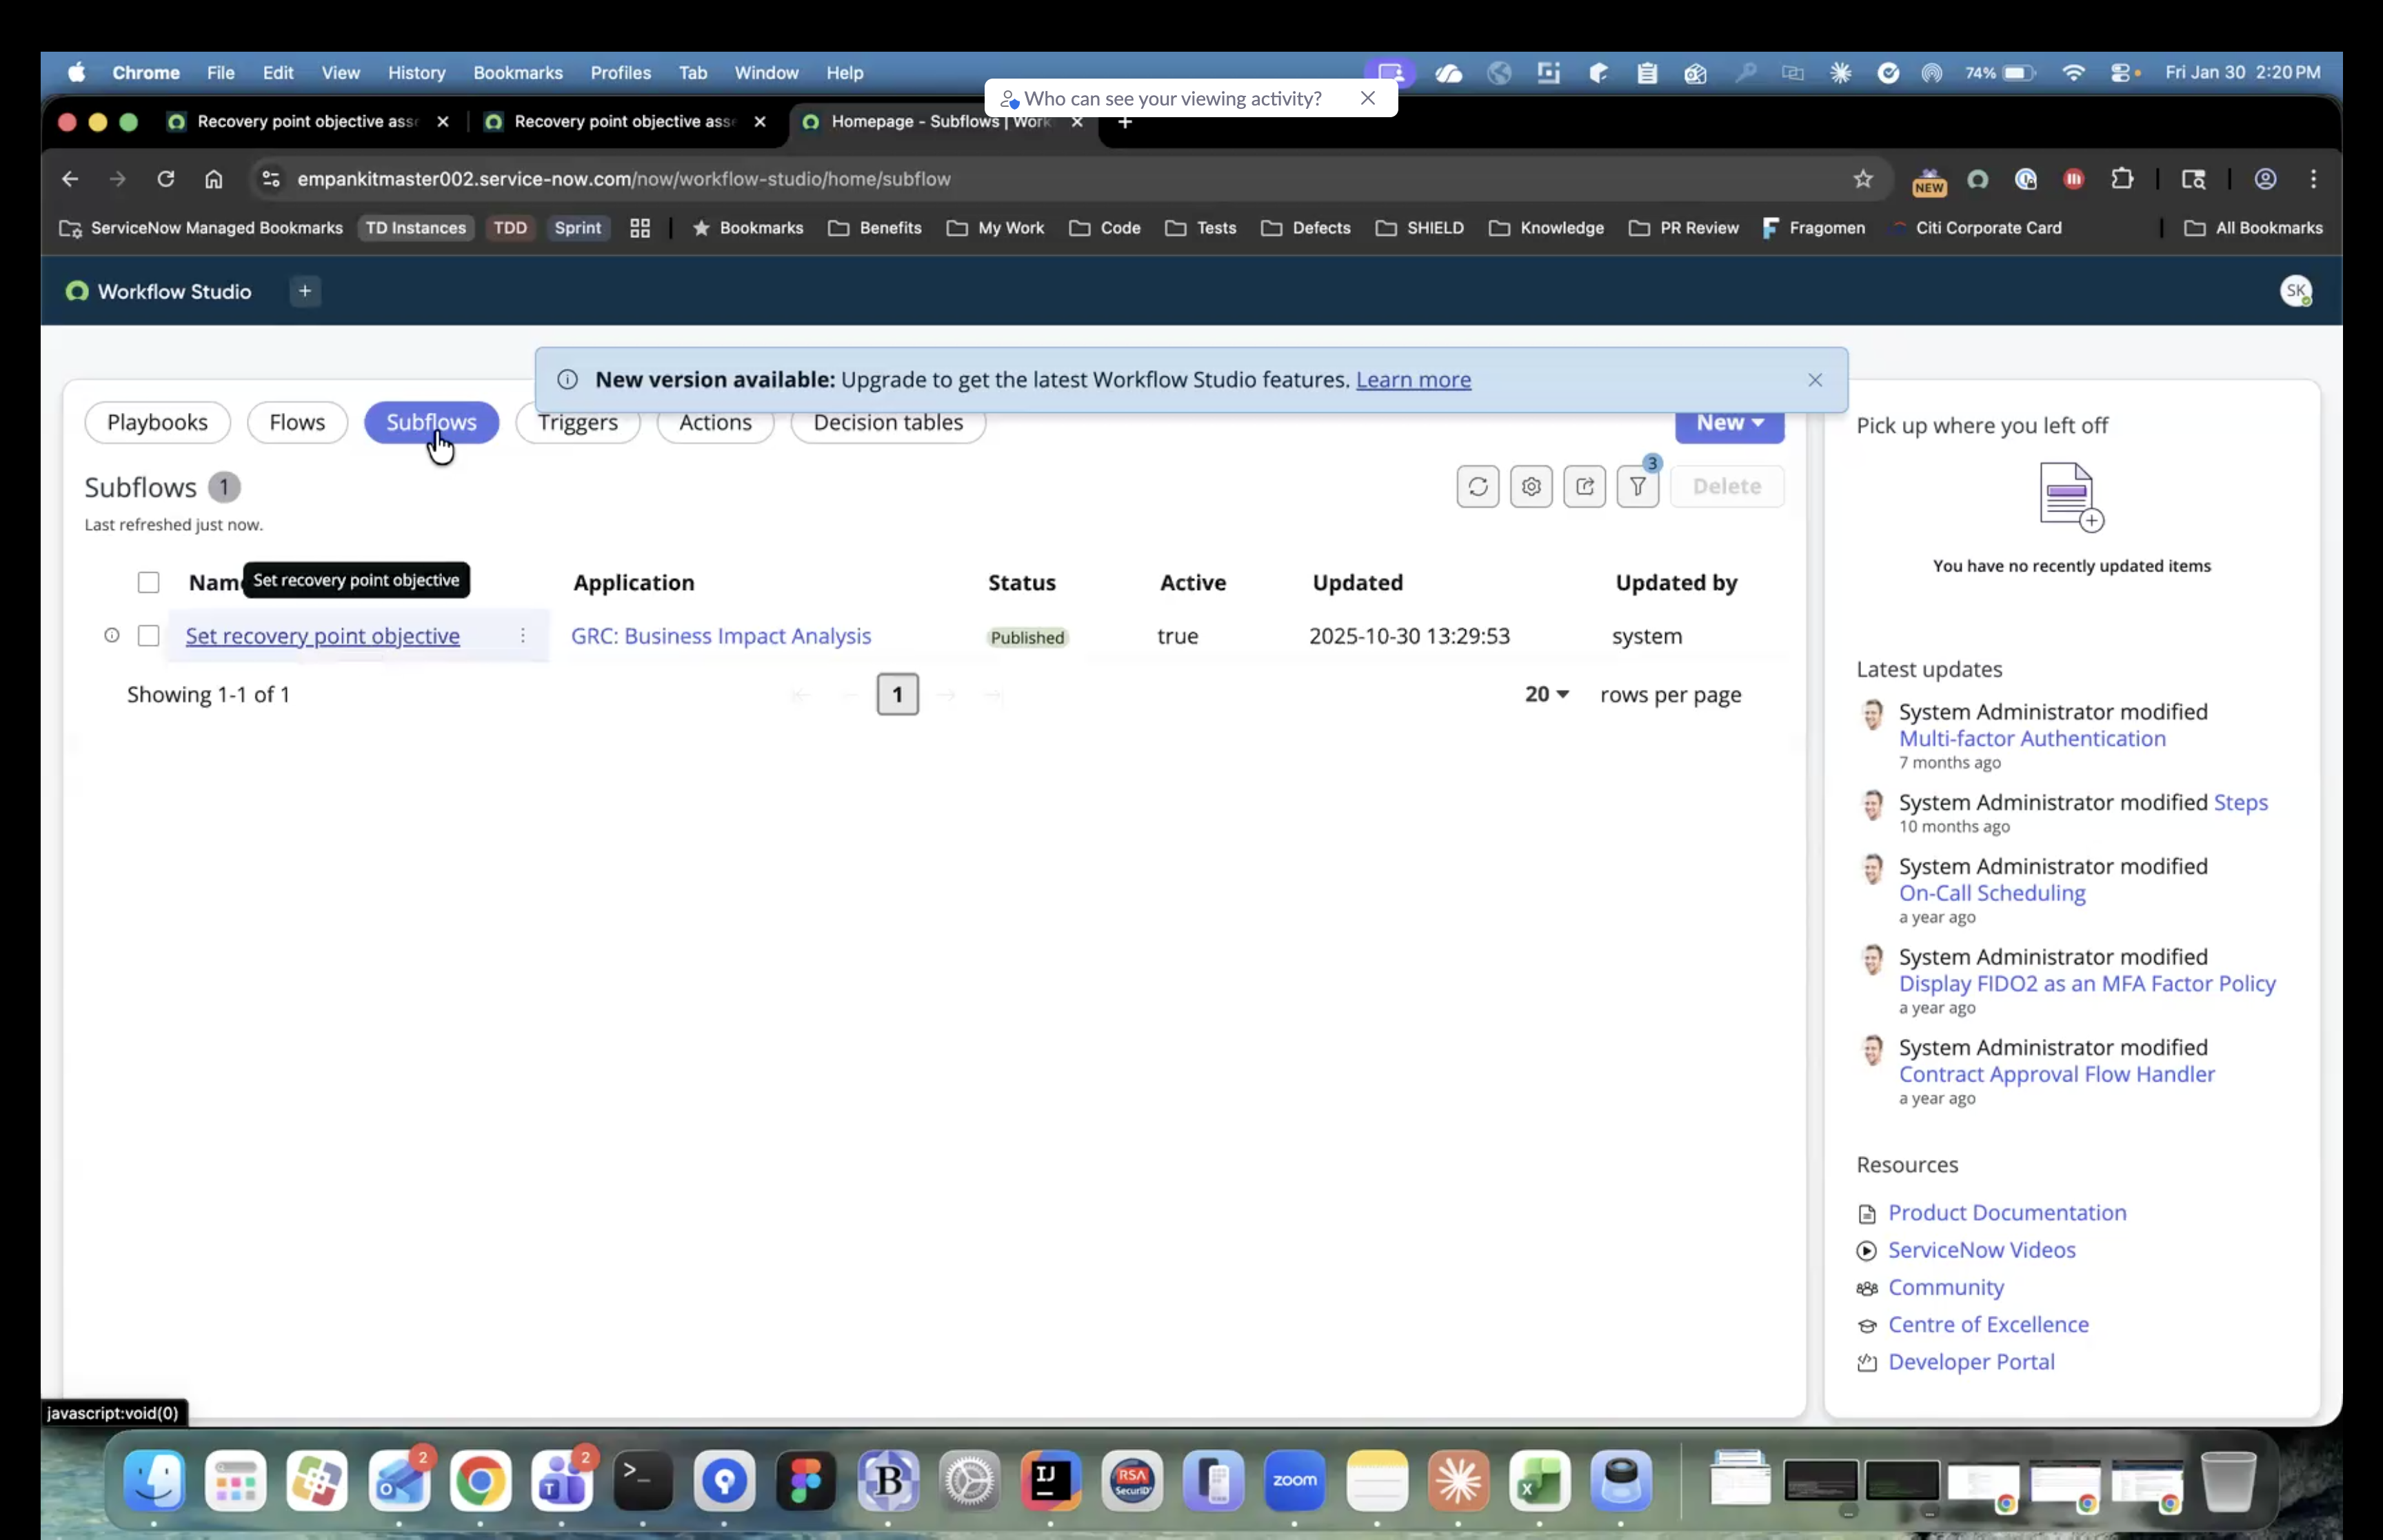Go back in browser history
2383x1540 pixels.
click(70, 179)
